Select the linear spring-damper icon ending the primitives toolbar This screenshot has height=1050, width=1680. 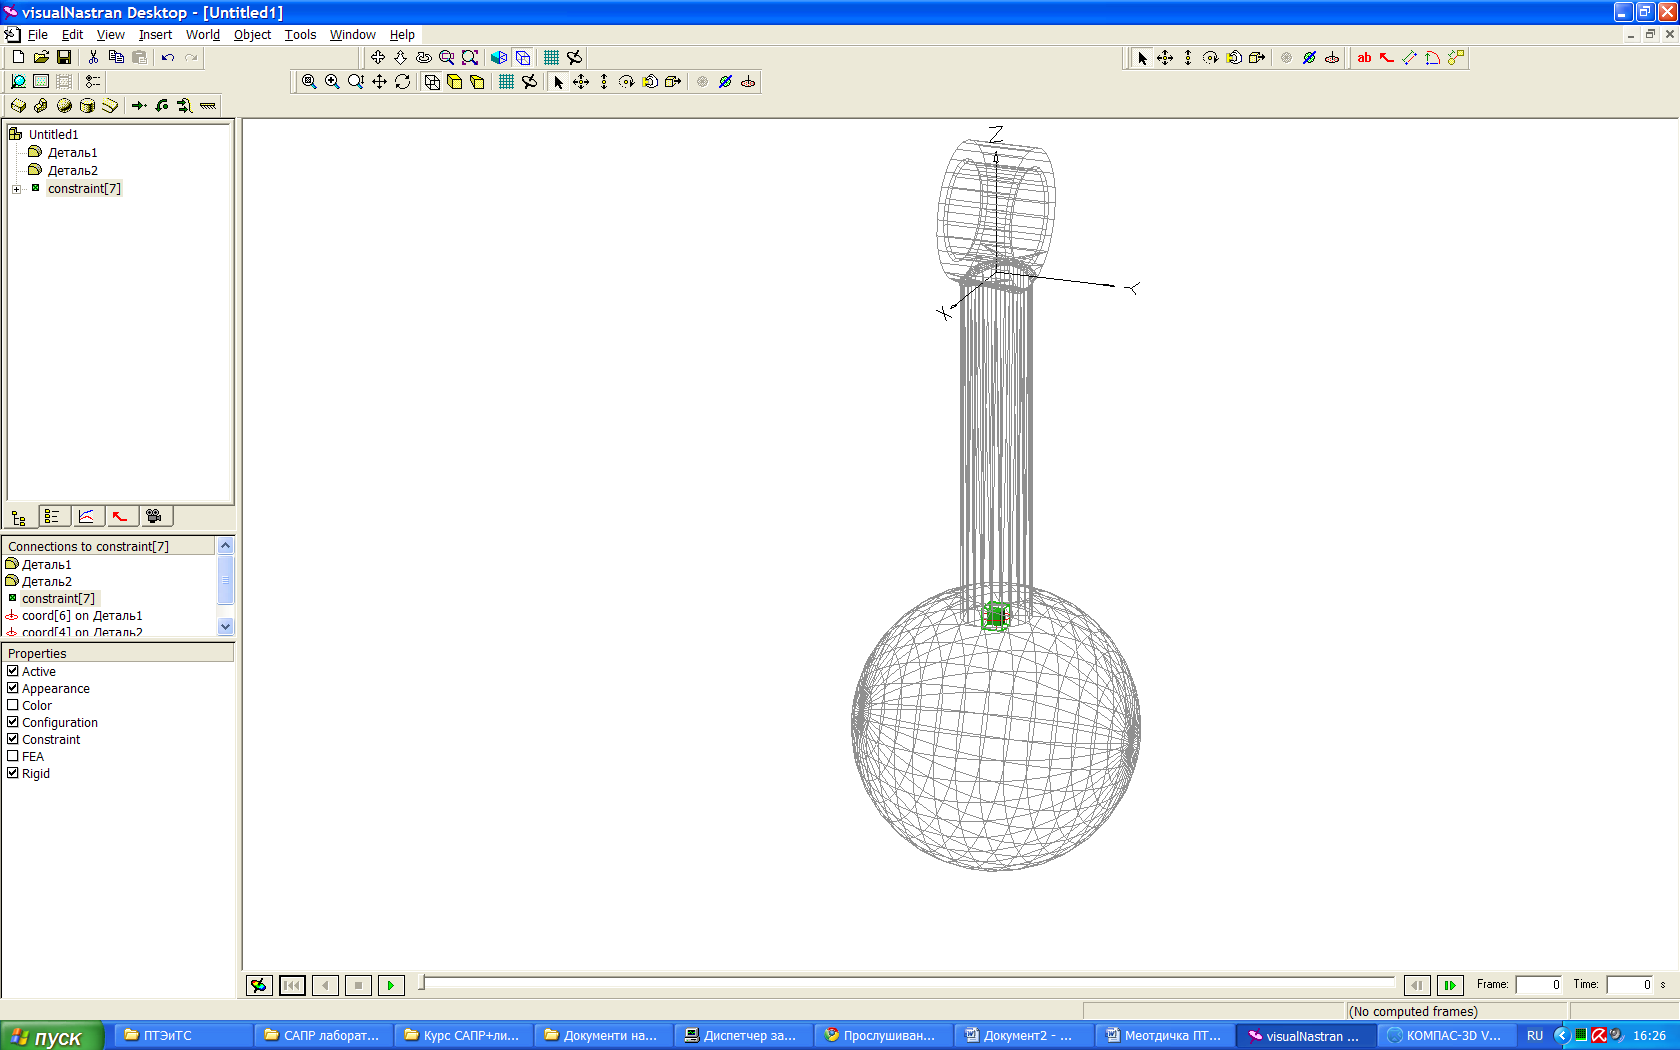coord(208,105)
